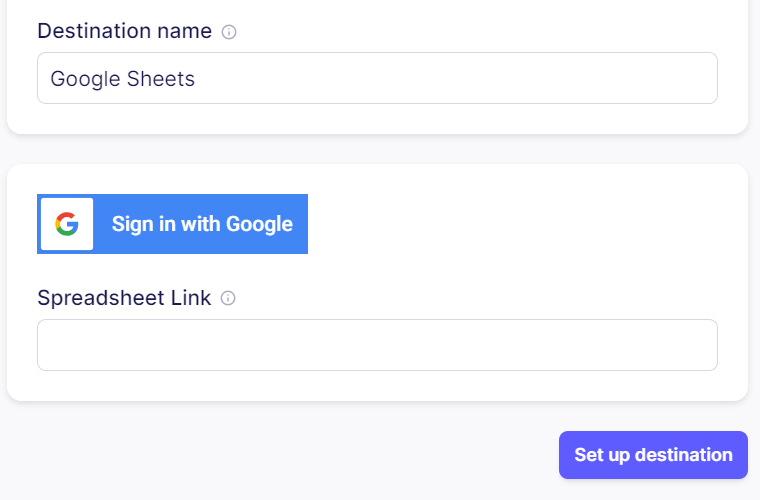760x500 pixels.
Task: Click the word "Sheets" in Destination name
Action: pyautogui.click(x=160, y=79)
